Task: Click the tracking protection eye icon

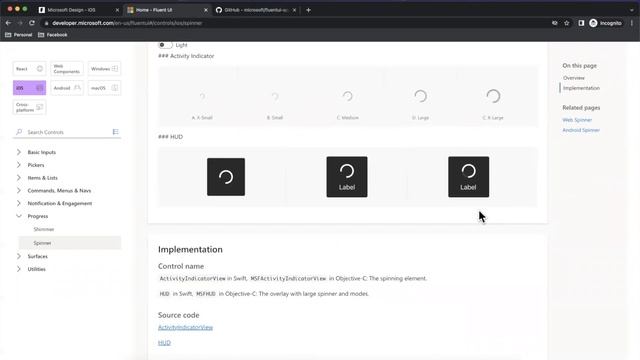Action: pos(554,23)
